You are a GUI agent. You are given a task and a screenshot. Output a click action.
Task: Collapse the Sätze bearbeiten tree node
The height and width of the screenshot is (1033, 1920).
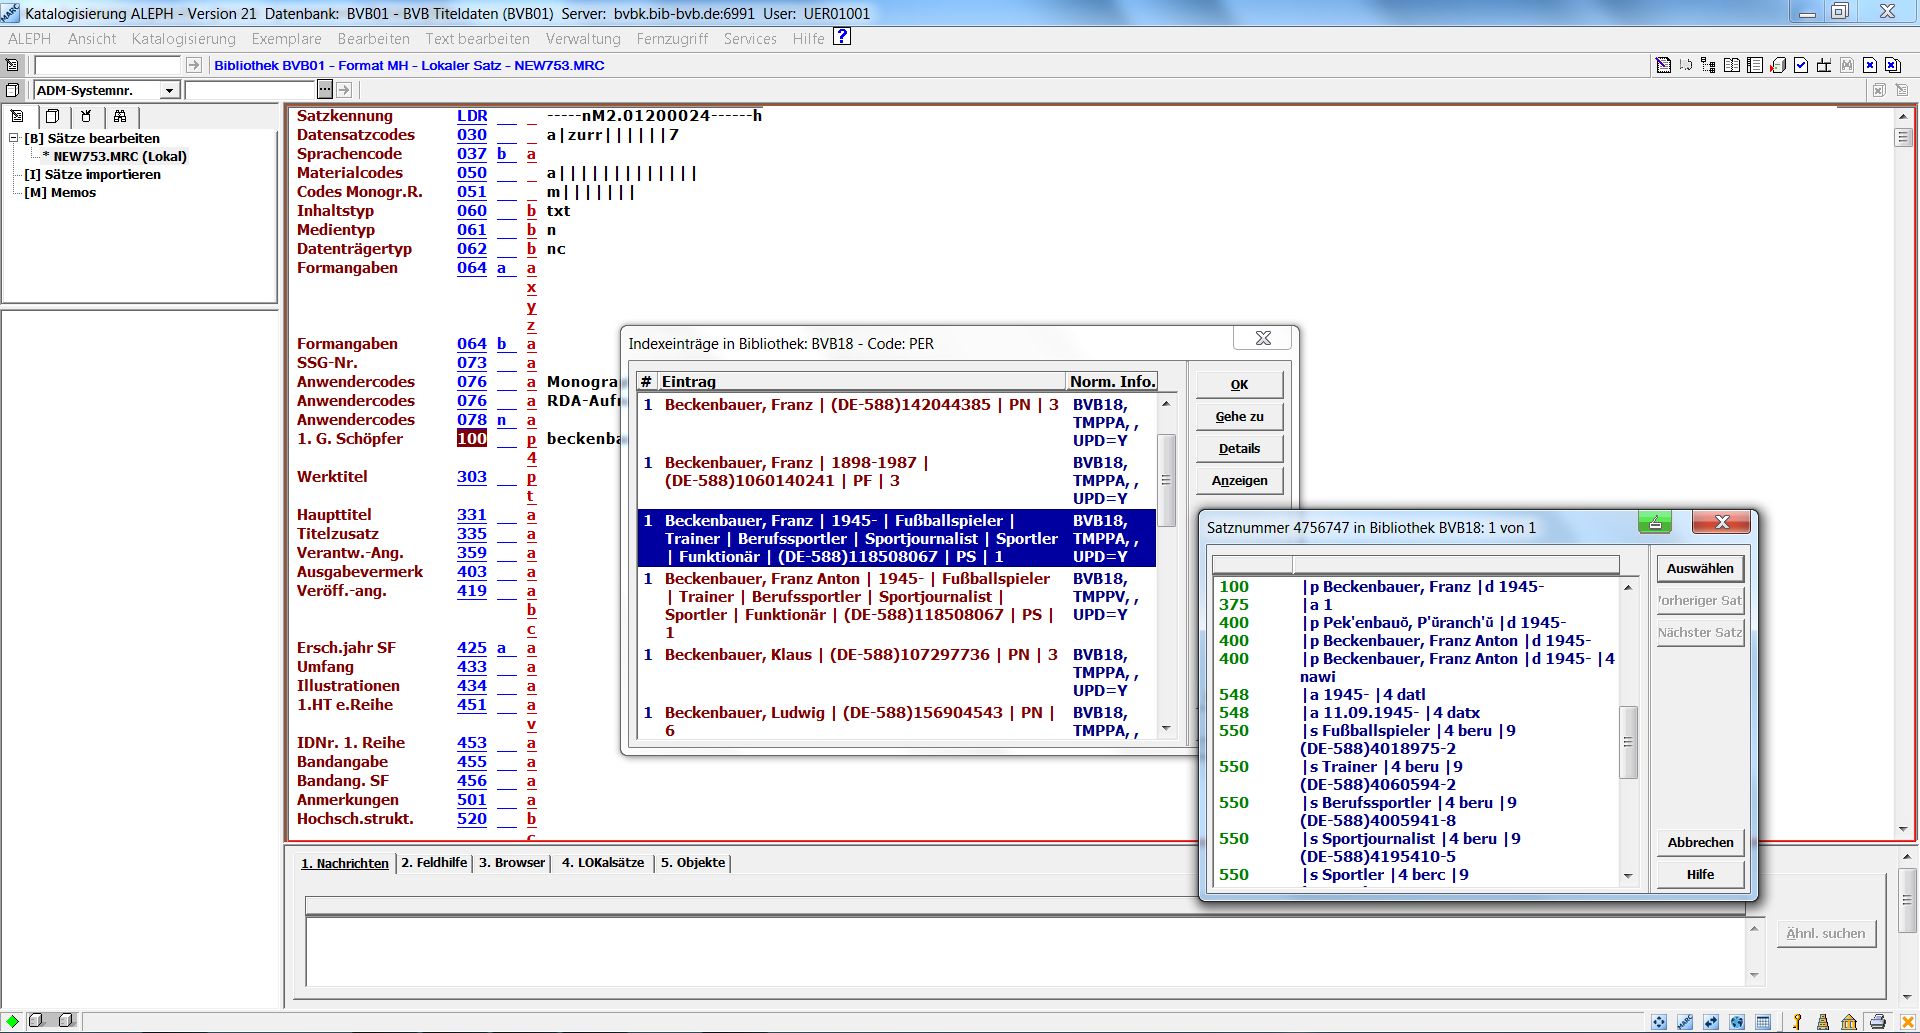point(14,138)
